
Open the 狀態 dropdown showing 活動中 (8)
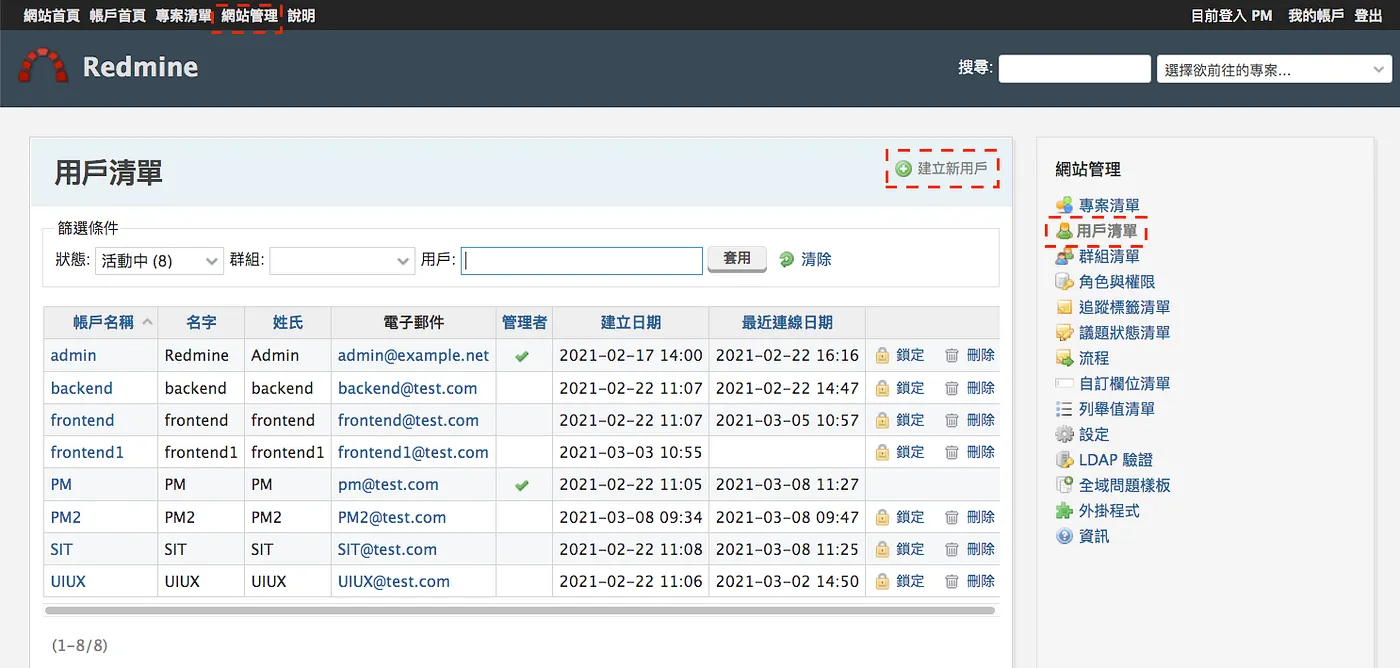[160, 260]
